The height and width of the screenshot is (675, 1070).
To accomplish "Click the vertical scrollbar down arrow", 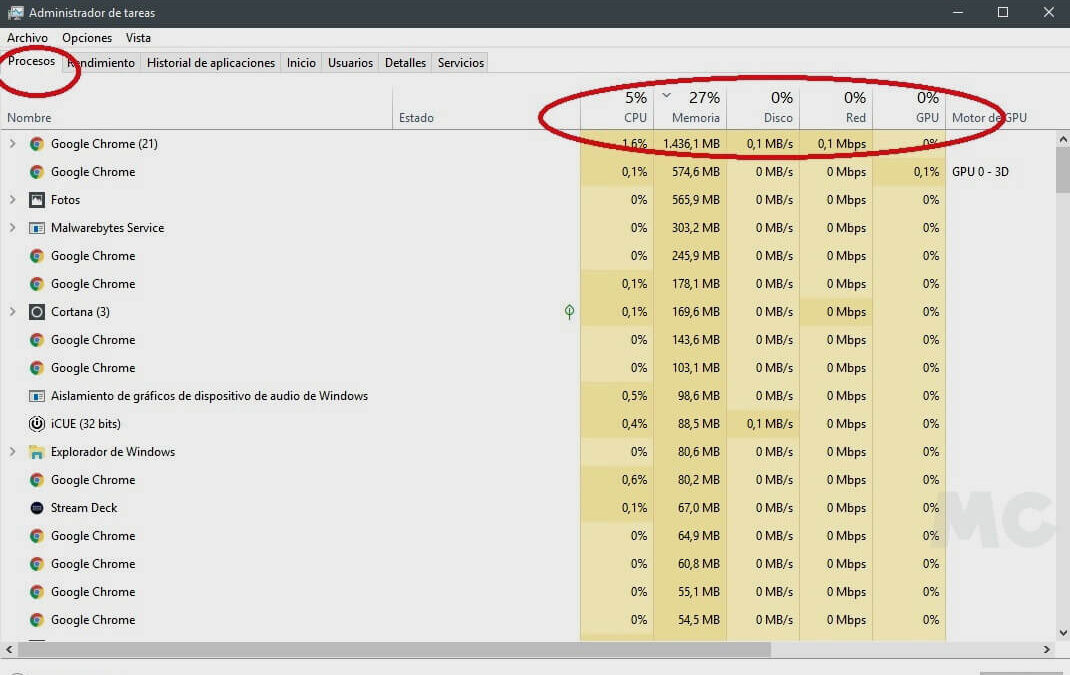I will [x=1062, y=632].
